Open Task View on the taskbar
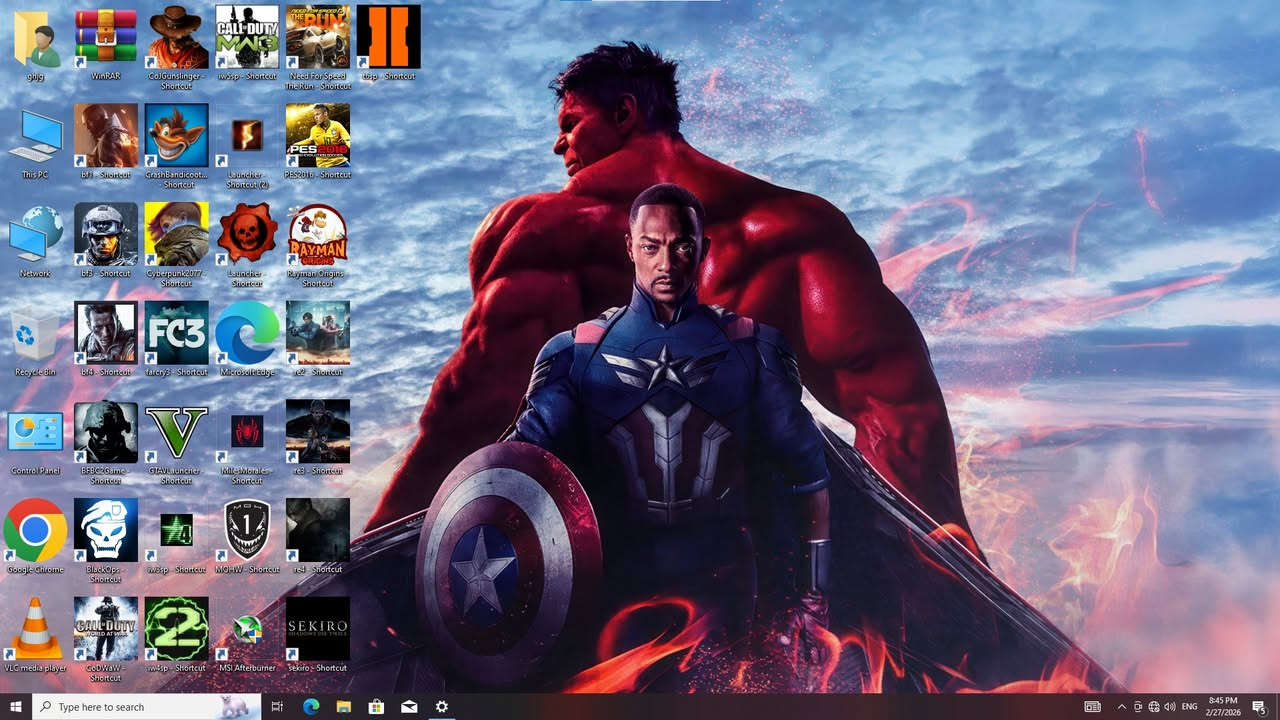Viewport: 1280px width, 720px height. (278, 707)
